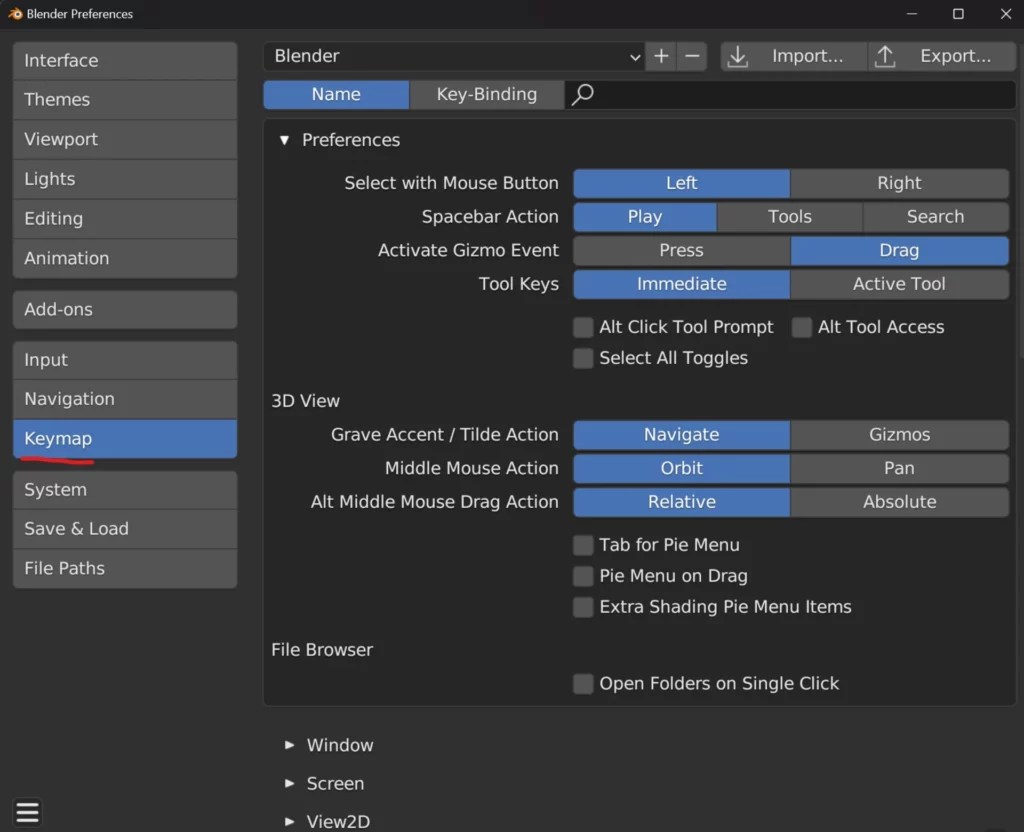This screenshot has width=1024, height=832.
Task: Click the Blender logo in the title bar
Action: (x=14, y=14)
